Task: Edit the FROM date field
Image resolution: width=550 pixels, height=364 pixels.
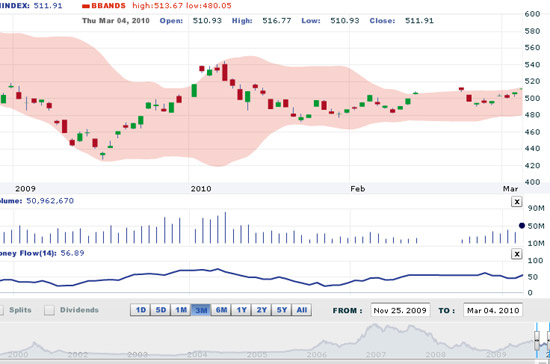Action: (400, 310)
